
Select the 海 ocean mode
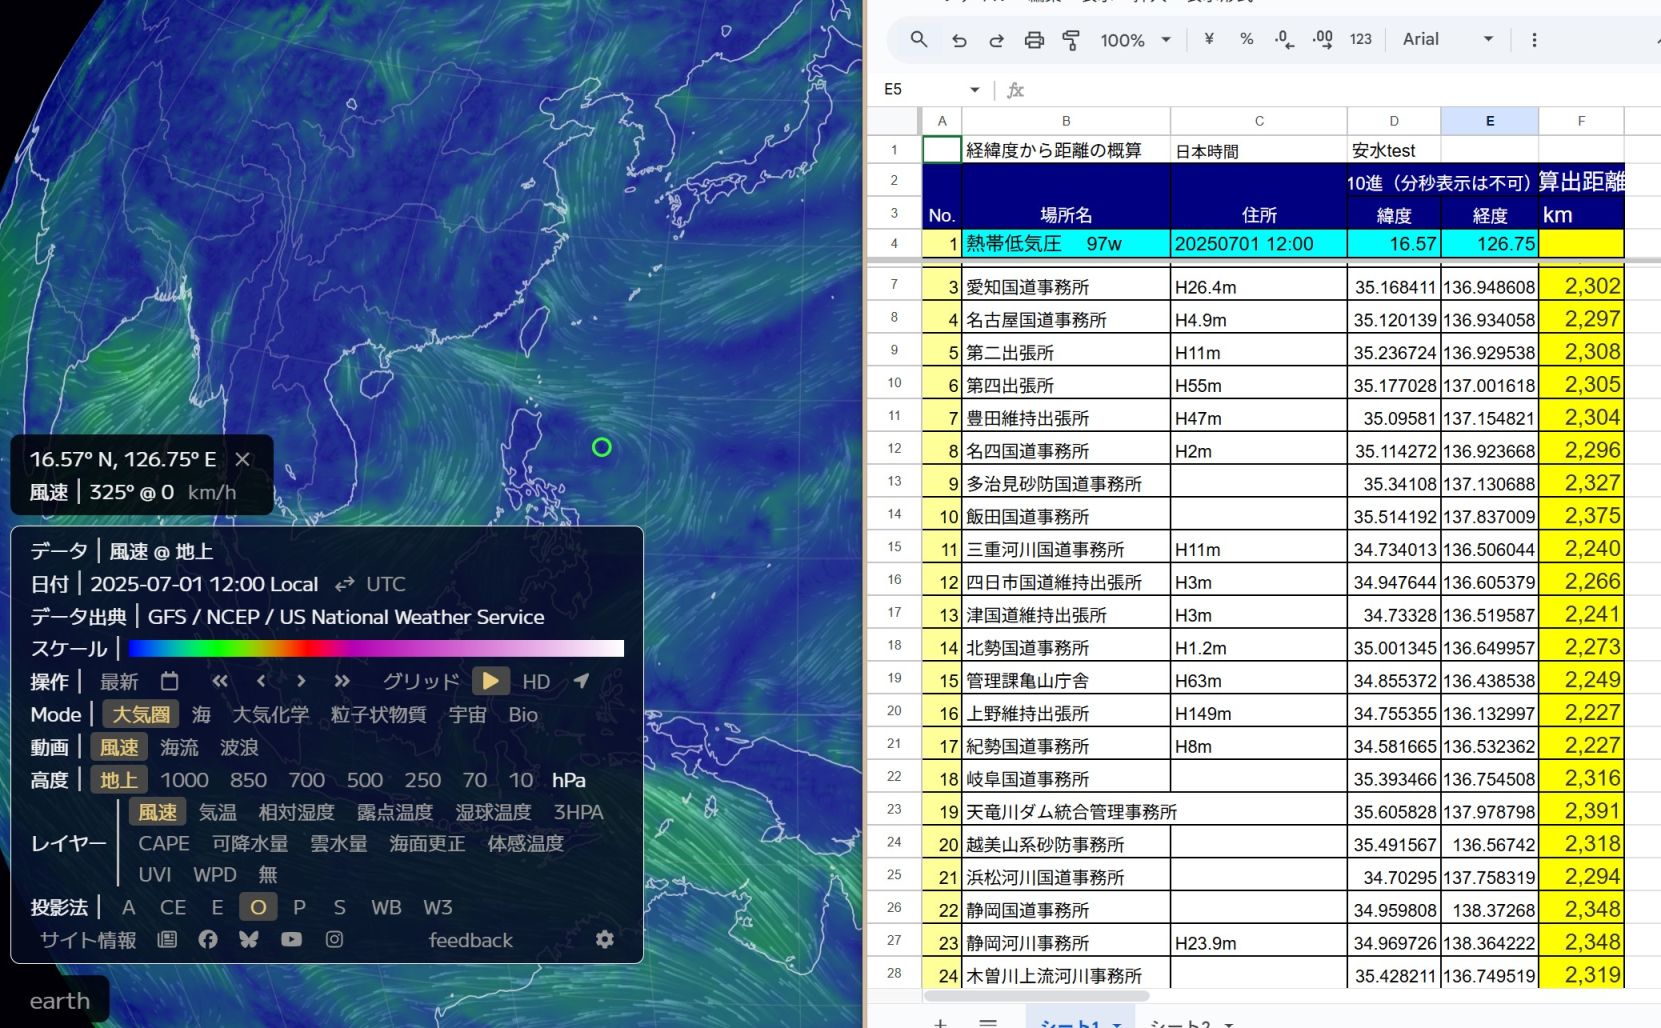click(201, 714)
